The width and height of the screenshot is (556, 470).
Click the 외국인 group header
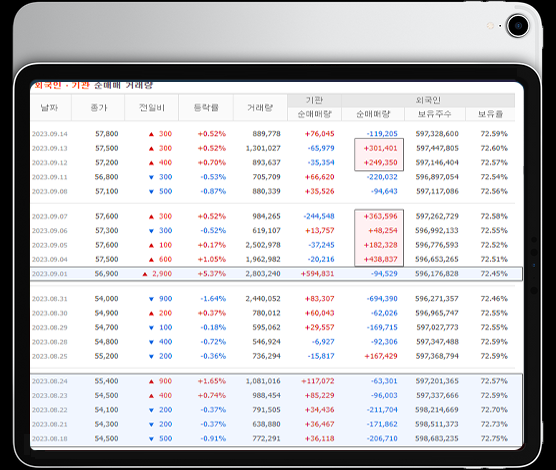(428, 101)
